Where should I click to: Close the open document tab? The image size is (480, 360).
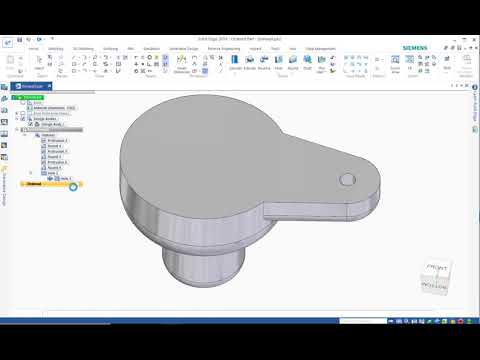[x=49, y=86]
